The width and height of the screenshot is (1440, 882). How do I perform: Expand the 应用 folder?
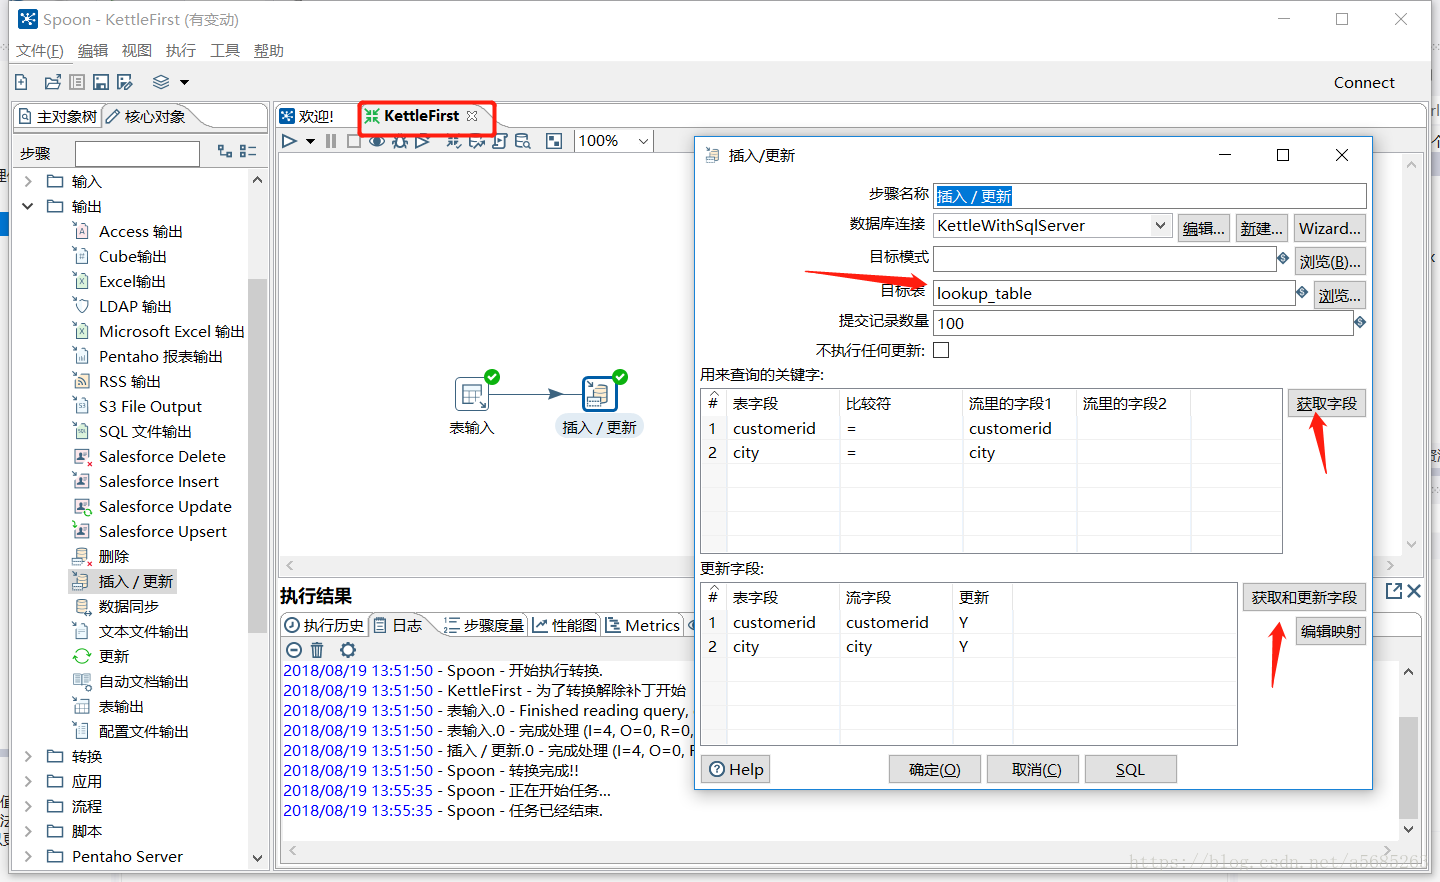(28, 781)
